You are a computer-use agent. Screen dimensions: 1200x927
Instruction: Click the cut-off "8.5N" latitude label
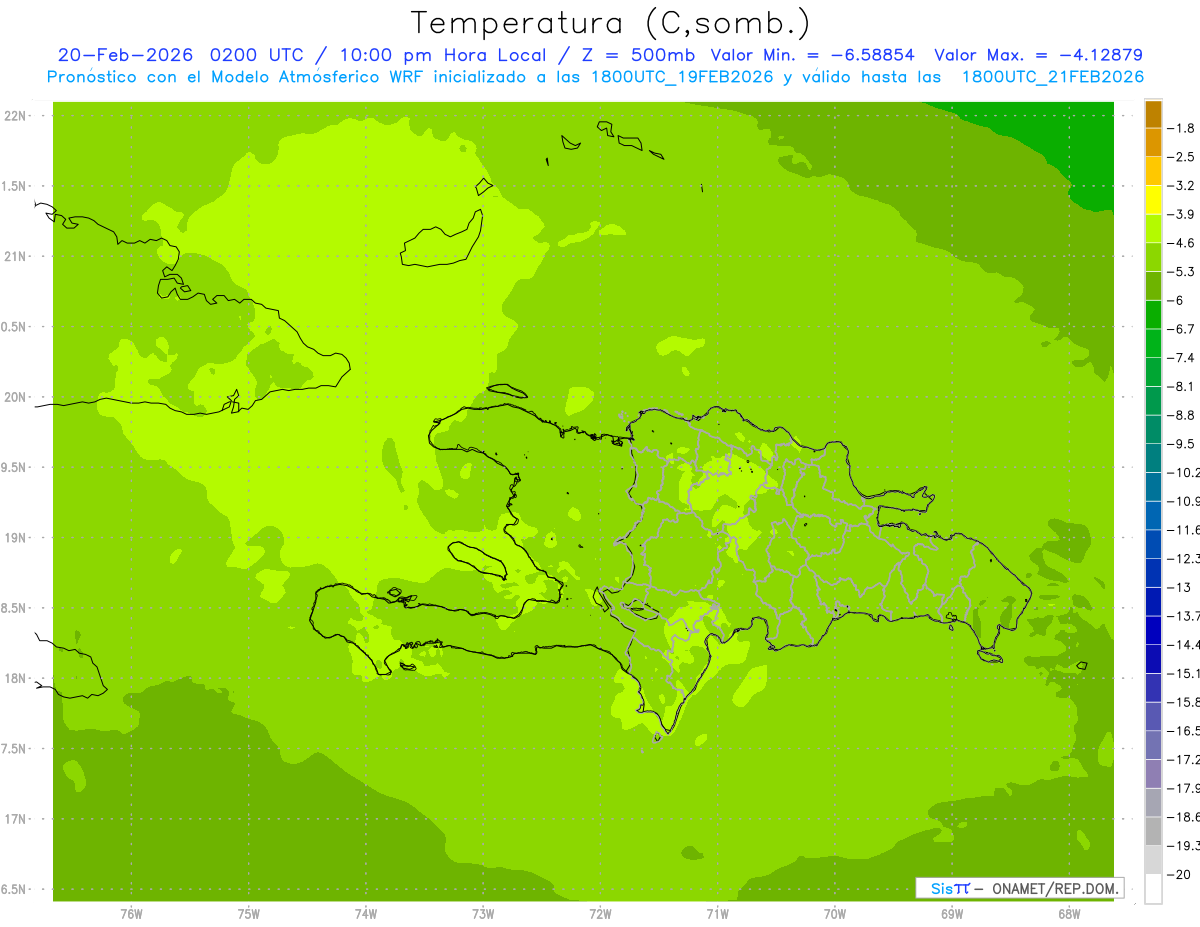click(x=14, y=608)
